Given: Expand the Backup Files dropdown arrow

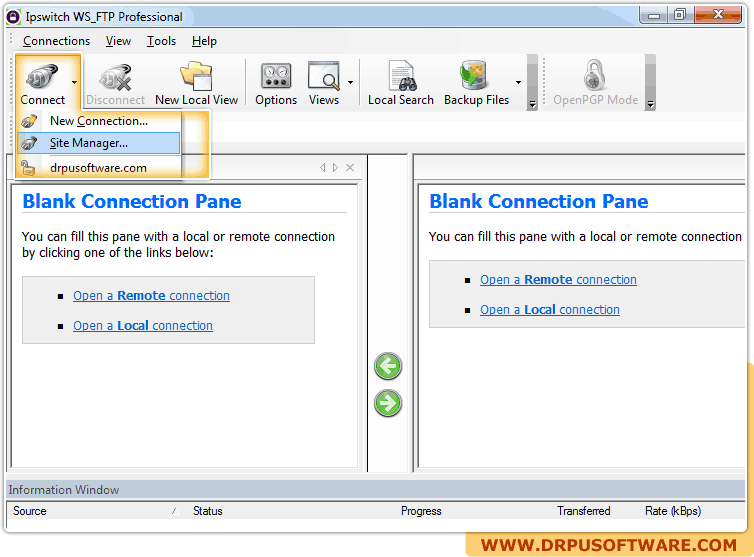Looking at the screenshot, I should 518,82.
